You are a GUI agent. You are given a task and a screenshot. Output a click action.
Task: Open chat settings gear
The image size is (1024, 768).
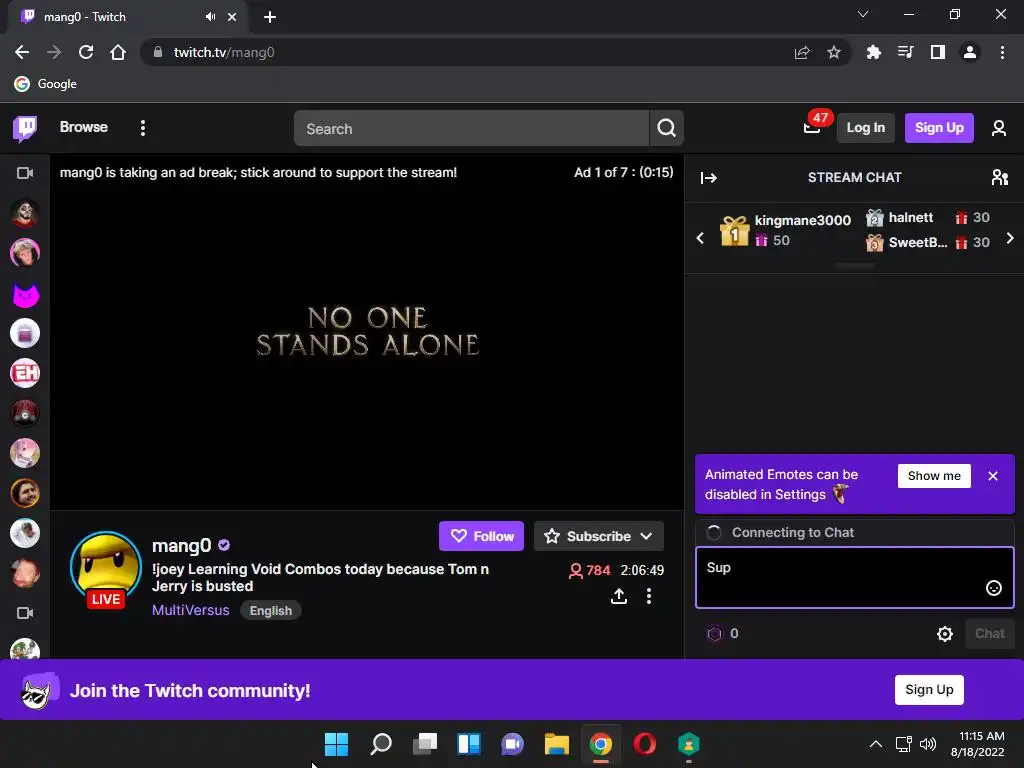tap(944, 633)
